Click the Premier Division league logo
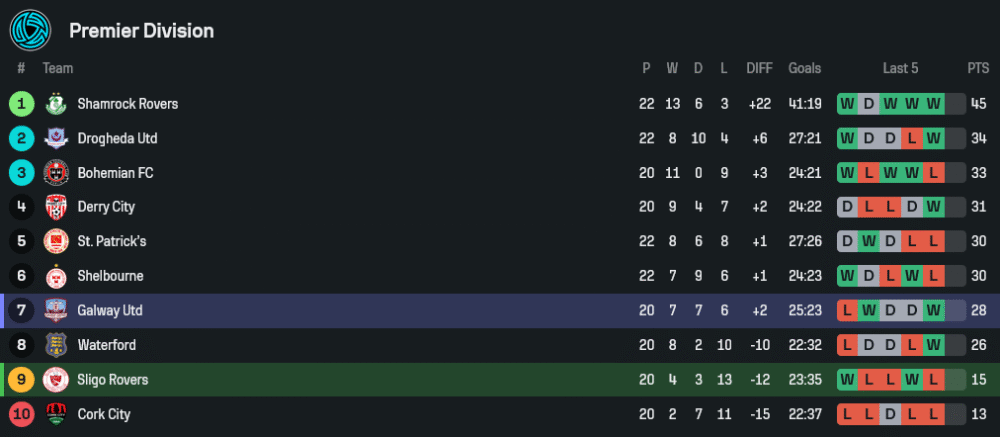 click(30, 30)
